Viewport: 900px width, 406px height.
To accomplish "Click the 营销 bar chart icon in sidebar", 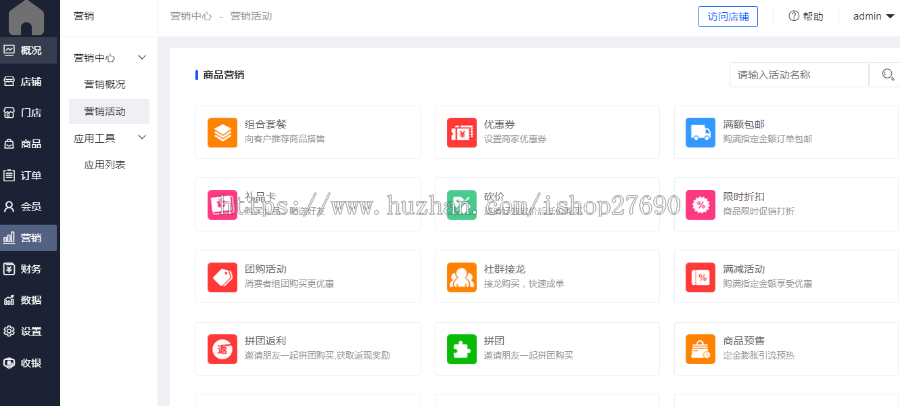I will tap(9, 238).
